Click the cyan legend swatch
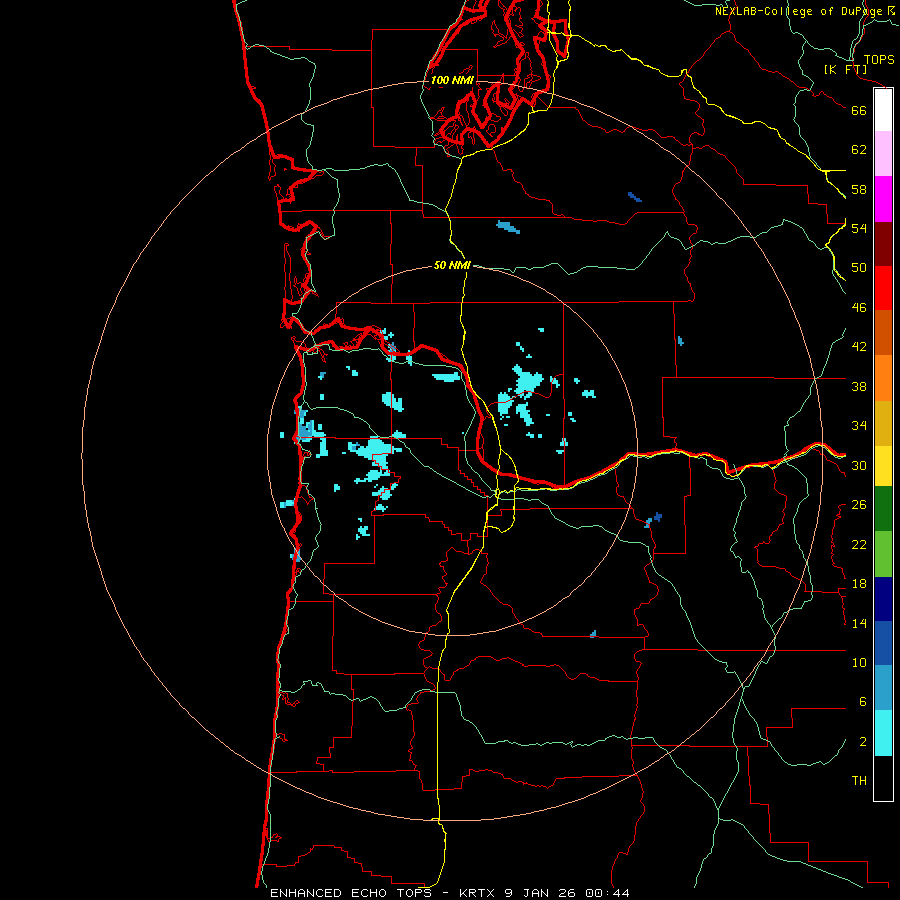 click(883, 733)
